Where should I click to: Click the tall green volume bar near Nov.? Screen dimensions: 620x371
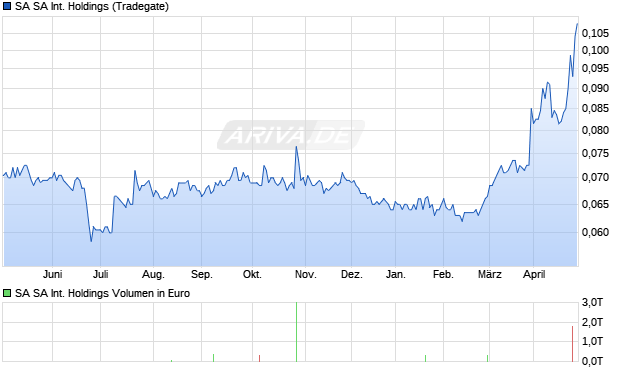tap(296, 332)
